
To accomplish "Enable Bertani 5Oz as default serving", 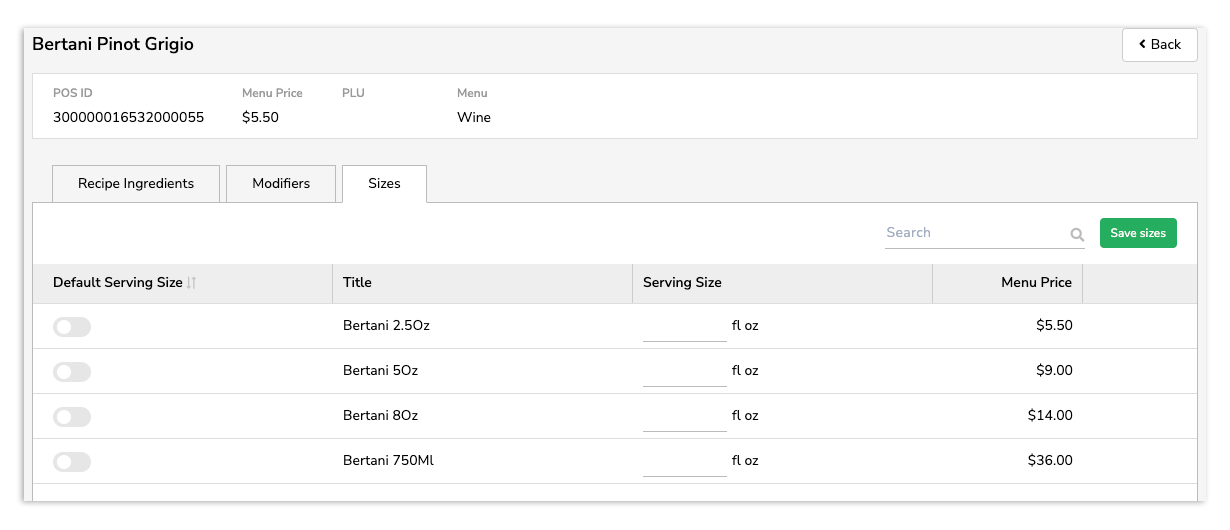I will 72,372.
